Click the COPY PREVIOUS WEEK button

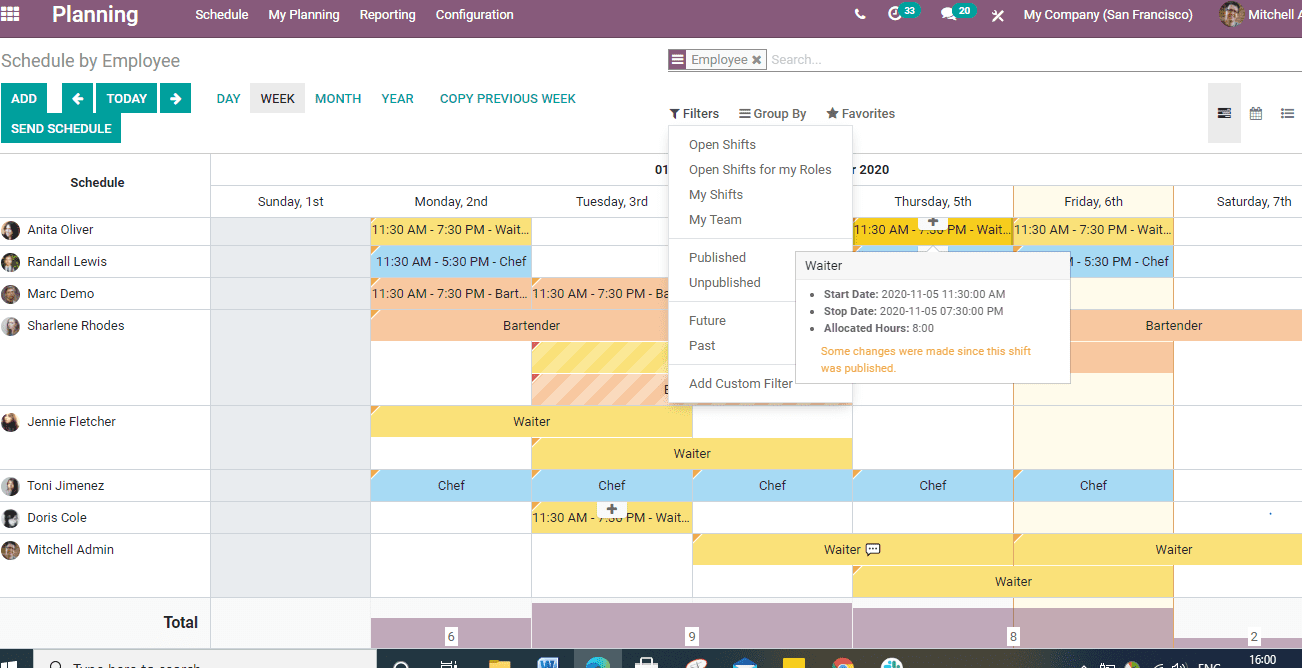pyautogui.click(x=507, y=98)
